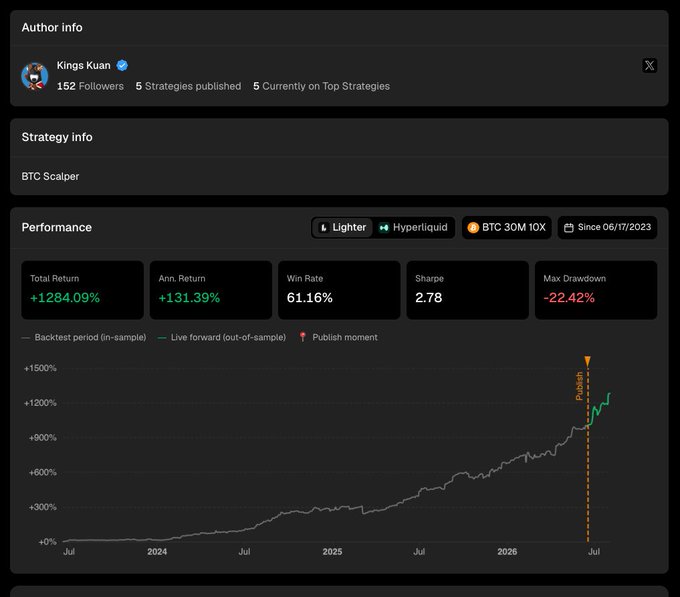Click the orange Bitcoin coin icon
This screenshot has height=597, width=680.
pos(473,228)
